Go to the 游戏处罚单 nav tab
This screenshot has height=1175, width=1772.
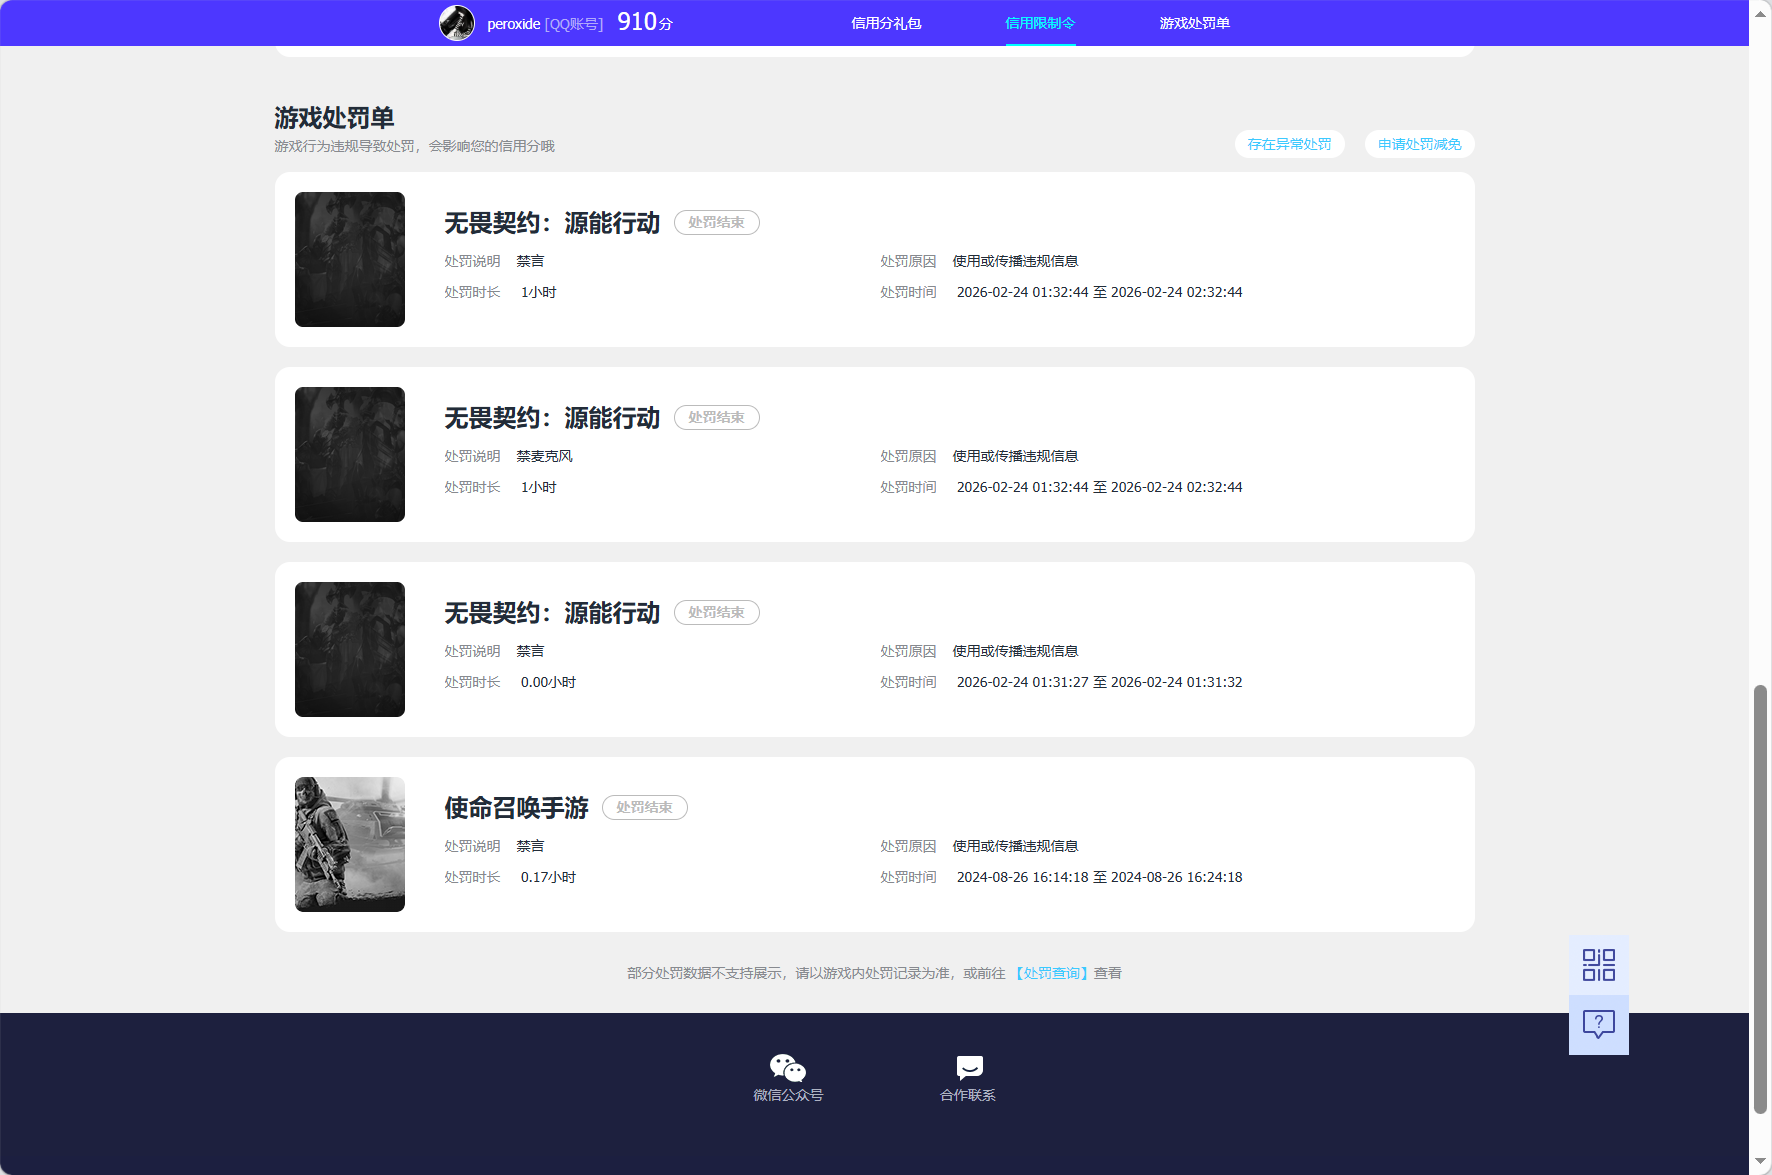1194,23
